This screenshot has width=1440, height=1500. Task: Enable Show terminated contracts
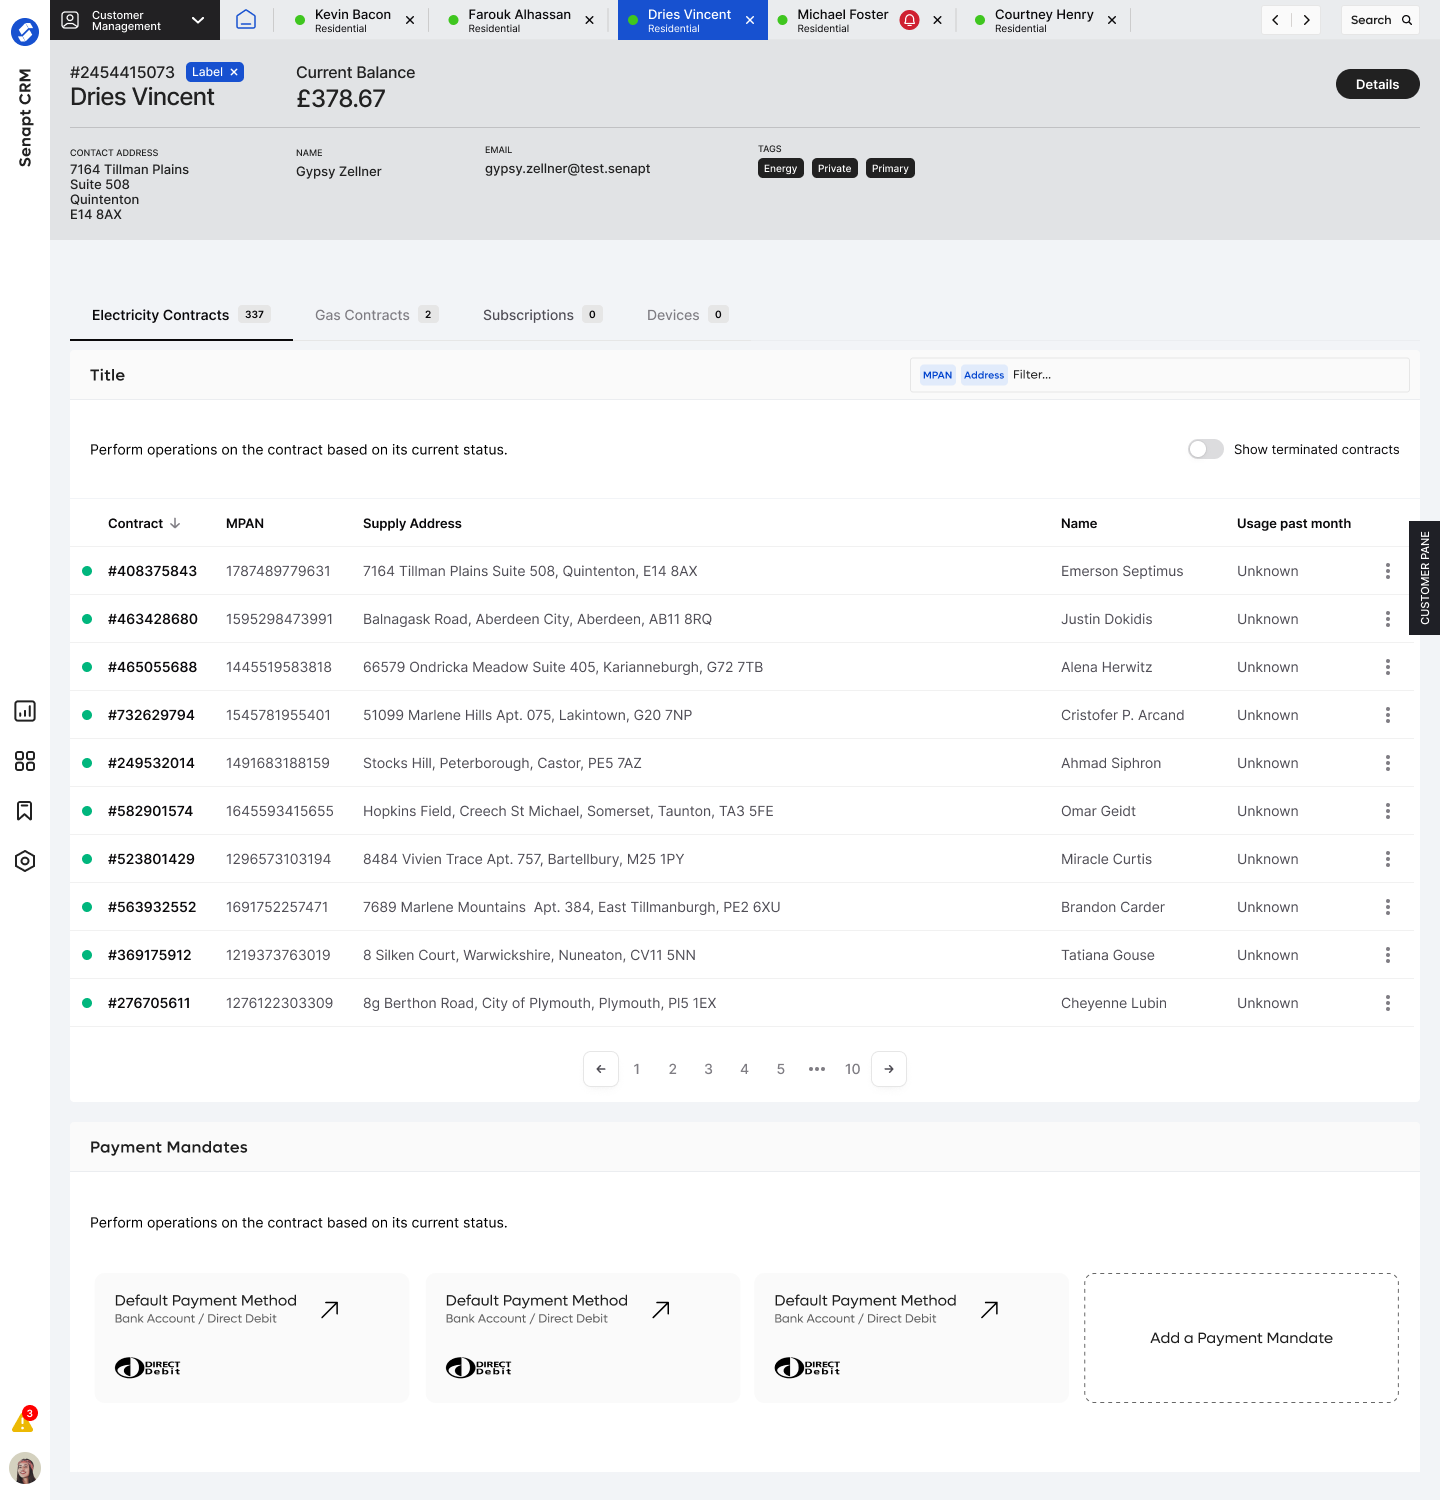pos(1205,449)
